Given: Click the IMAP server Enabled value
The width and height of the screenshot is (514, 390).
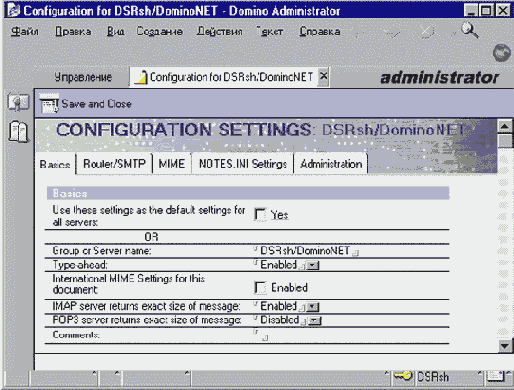Looking at the screenshot, I should 278,306.
